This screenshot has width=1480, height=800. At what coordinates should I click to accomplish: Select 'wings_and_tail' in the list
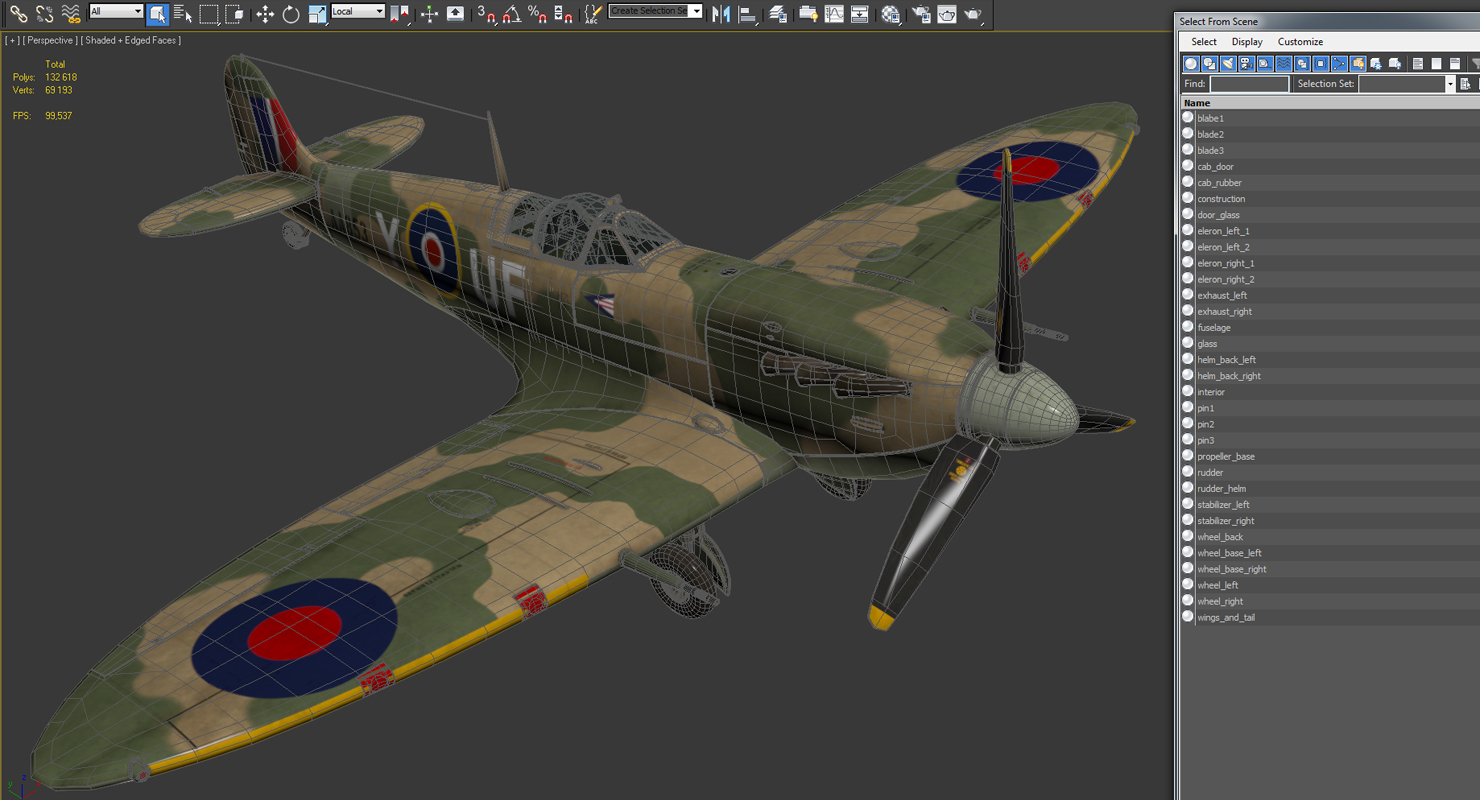pyautogui.click(x=1330, y=617)
